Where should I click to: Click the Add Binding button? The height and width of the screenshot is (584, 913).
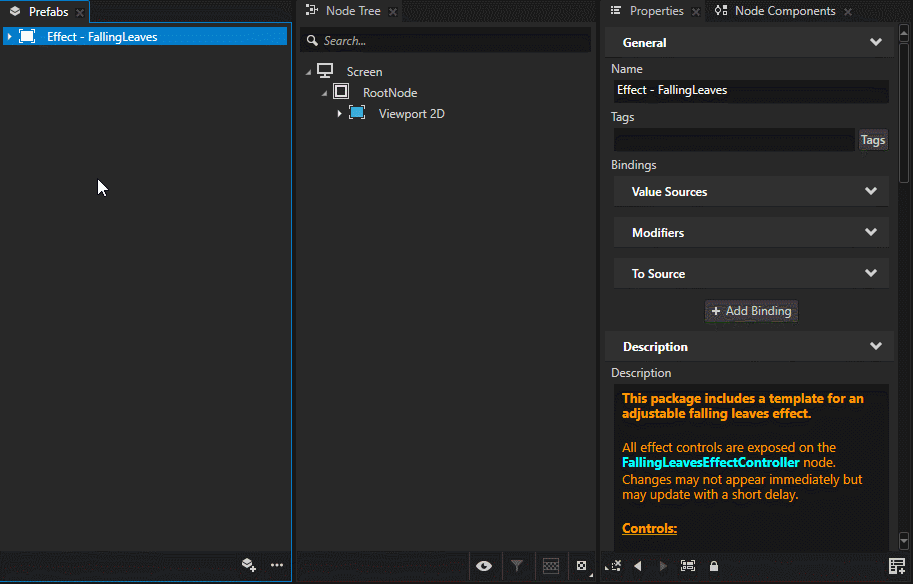pyautogui.click(x=751, y=311)
